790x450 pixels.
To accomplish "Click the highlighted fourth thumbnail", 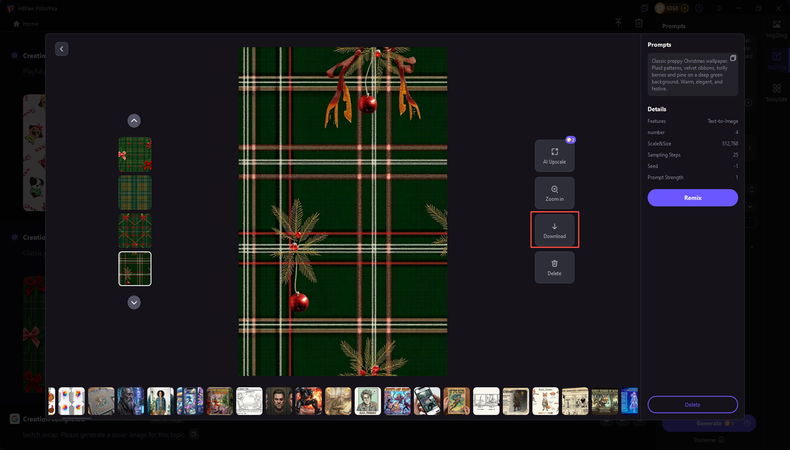I will (x=135, y=268).
